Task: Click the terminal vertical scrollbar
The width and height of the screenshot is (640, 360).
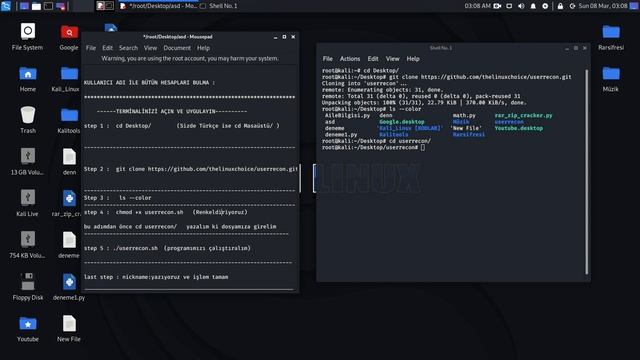Action: tap(587, 171)
